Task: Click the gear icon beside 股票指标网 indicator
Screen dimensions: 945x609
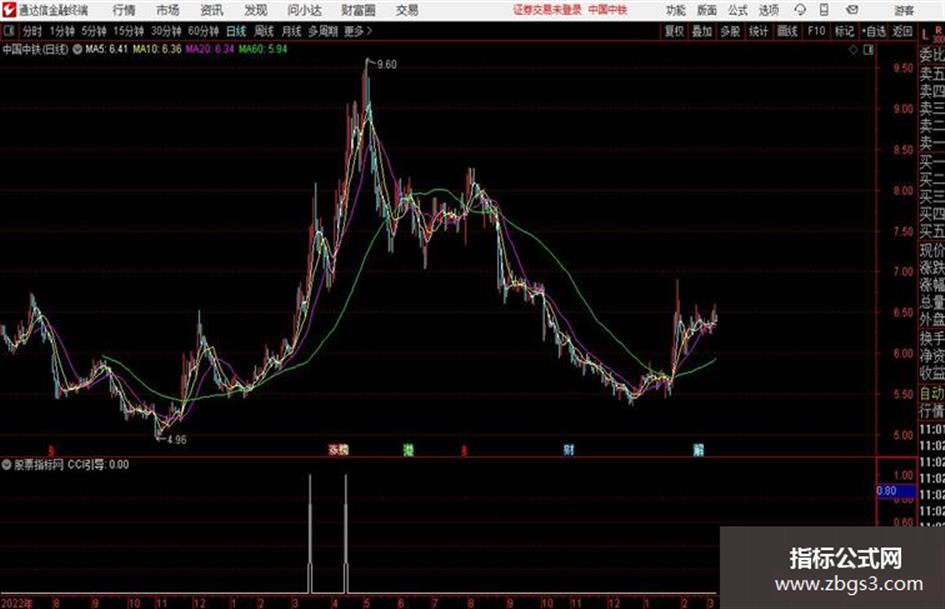Action: pos(7,465)
